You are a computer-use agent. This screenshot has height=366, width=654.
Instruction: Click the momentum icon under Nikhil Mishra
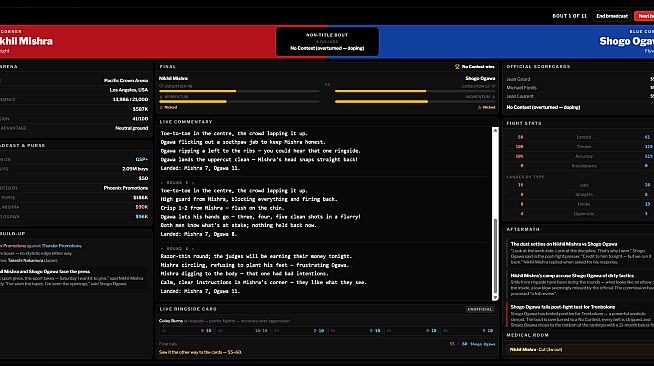tap(161, 97)
